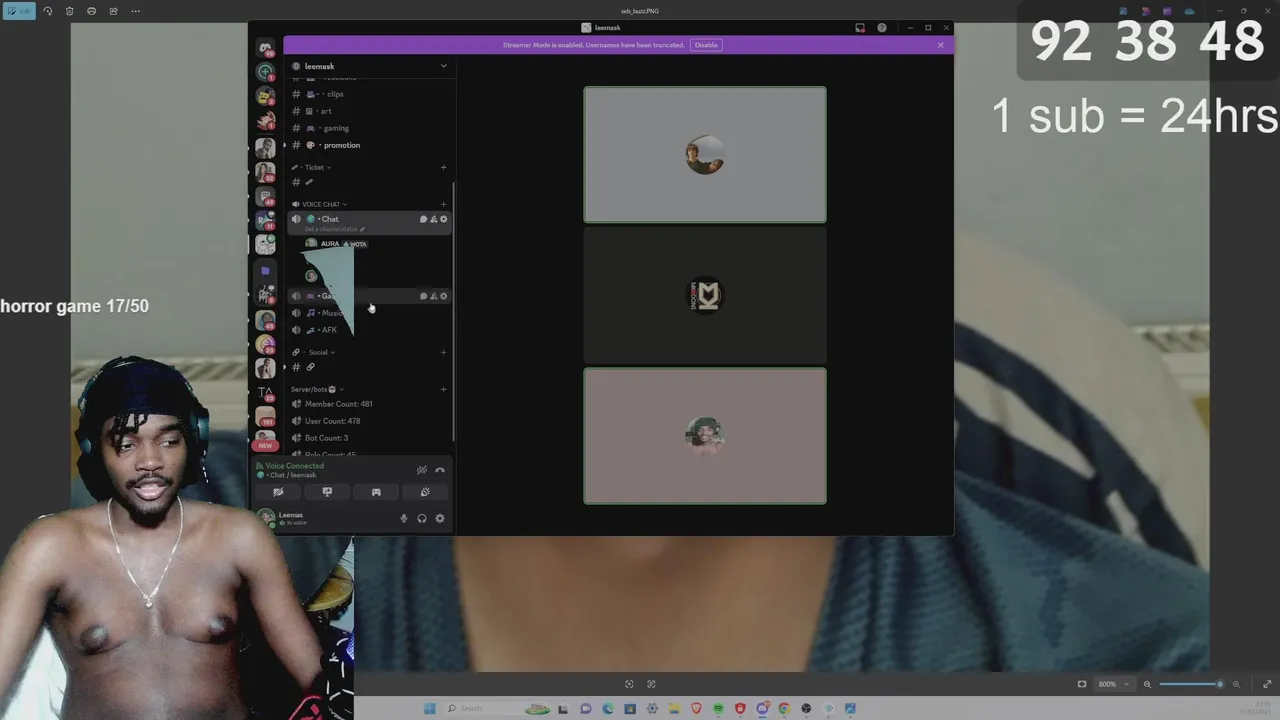This screenshot has height=720, width=1280.
Task: Open the Discord inbox icon in title bar
Action: click(x=860, y=28)
